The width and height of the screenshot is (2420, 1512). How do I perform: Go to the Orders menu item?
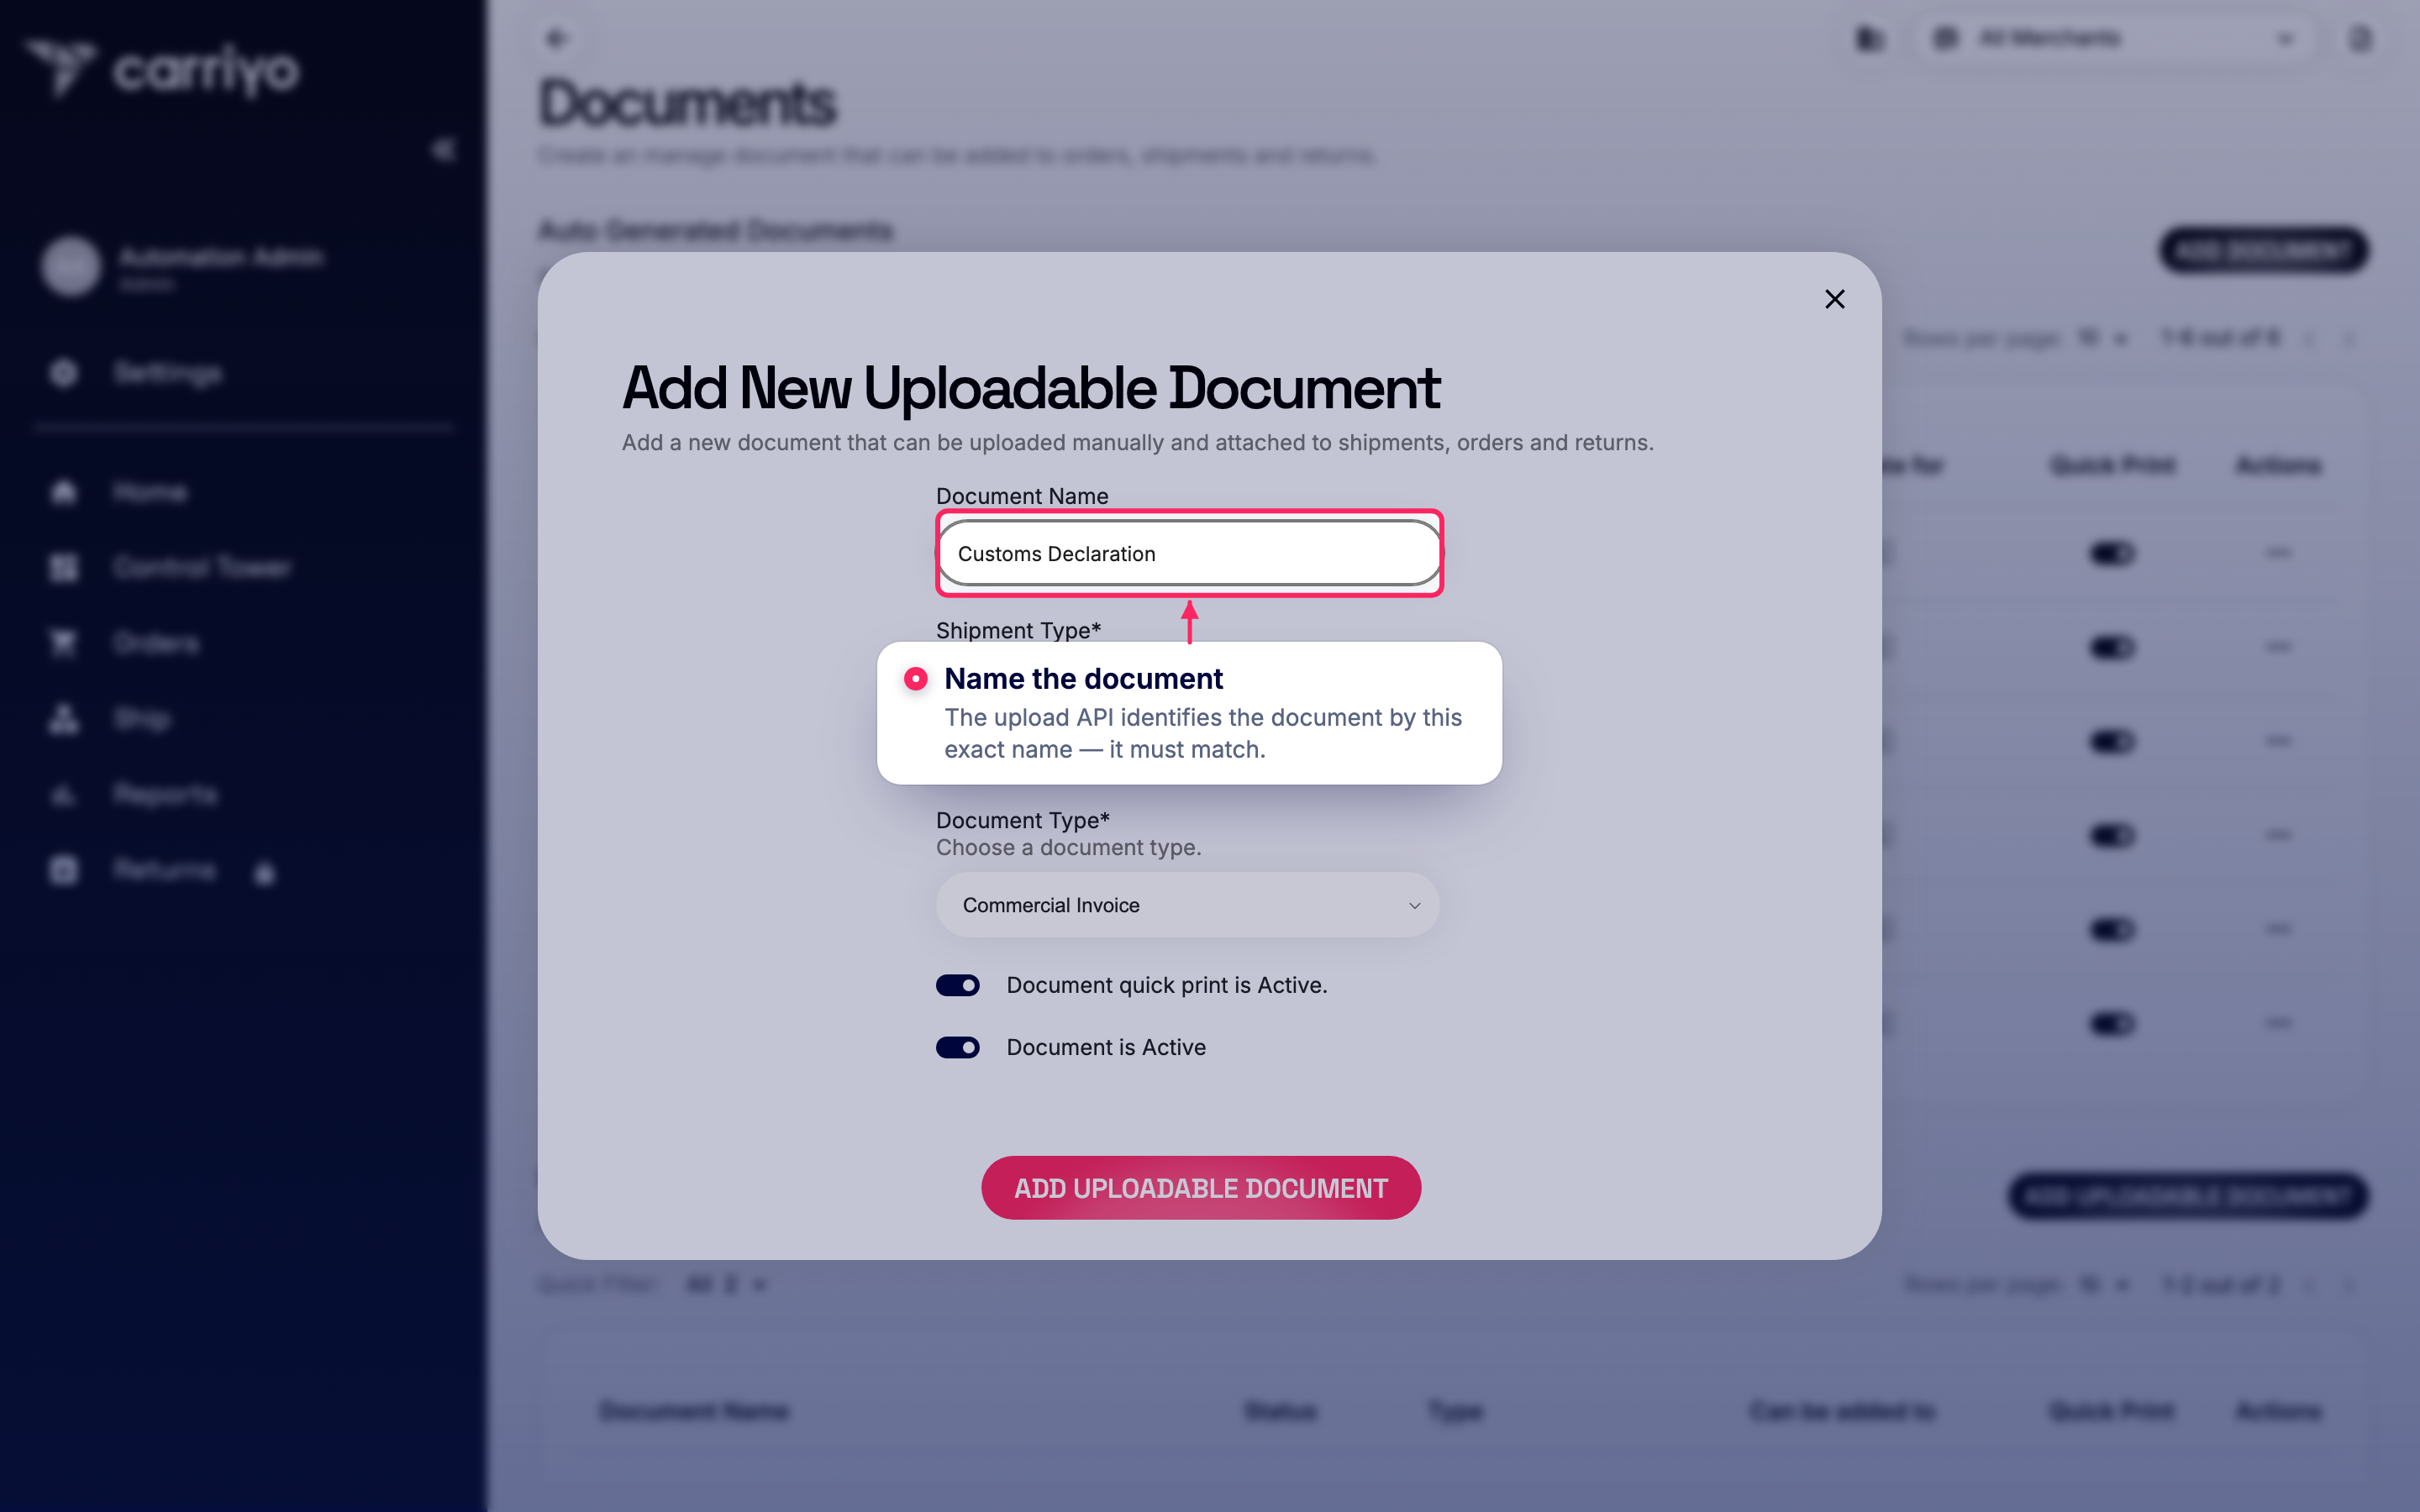click(156, 643)
